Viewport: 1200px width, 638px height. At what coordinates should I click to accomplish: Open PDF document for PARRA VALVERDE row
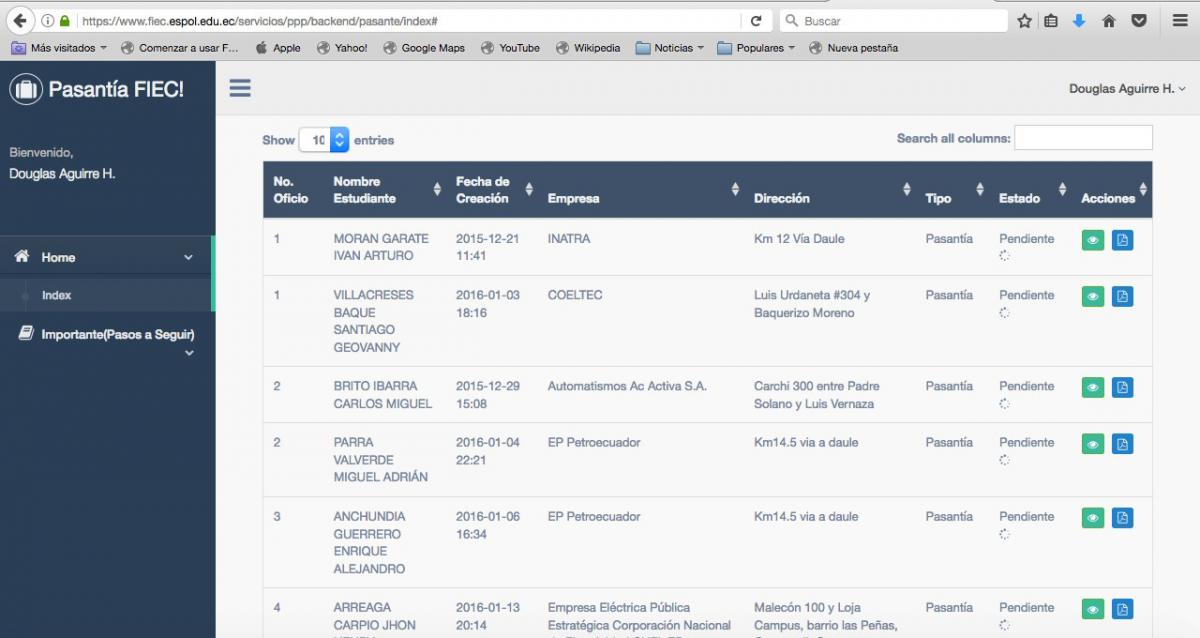point(1122,443)
